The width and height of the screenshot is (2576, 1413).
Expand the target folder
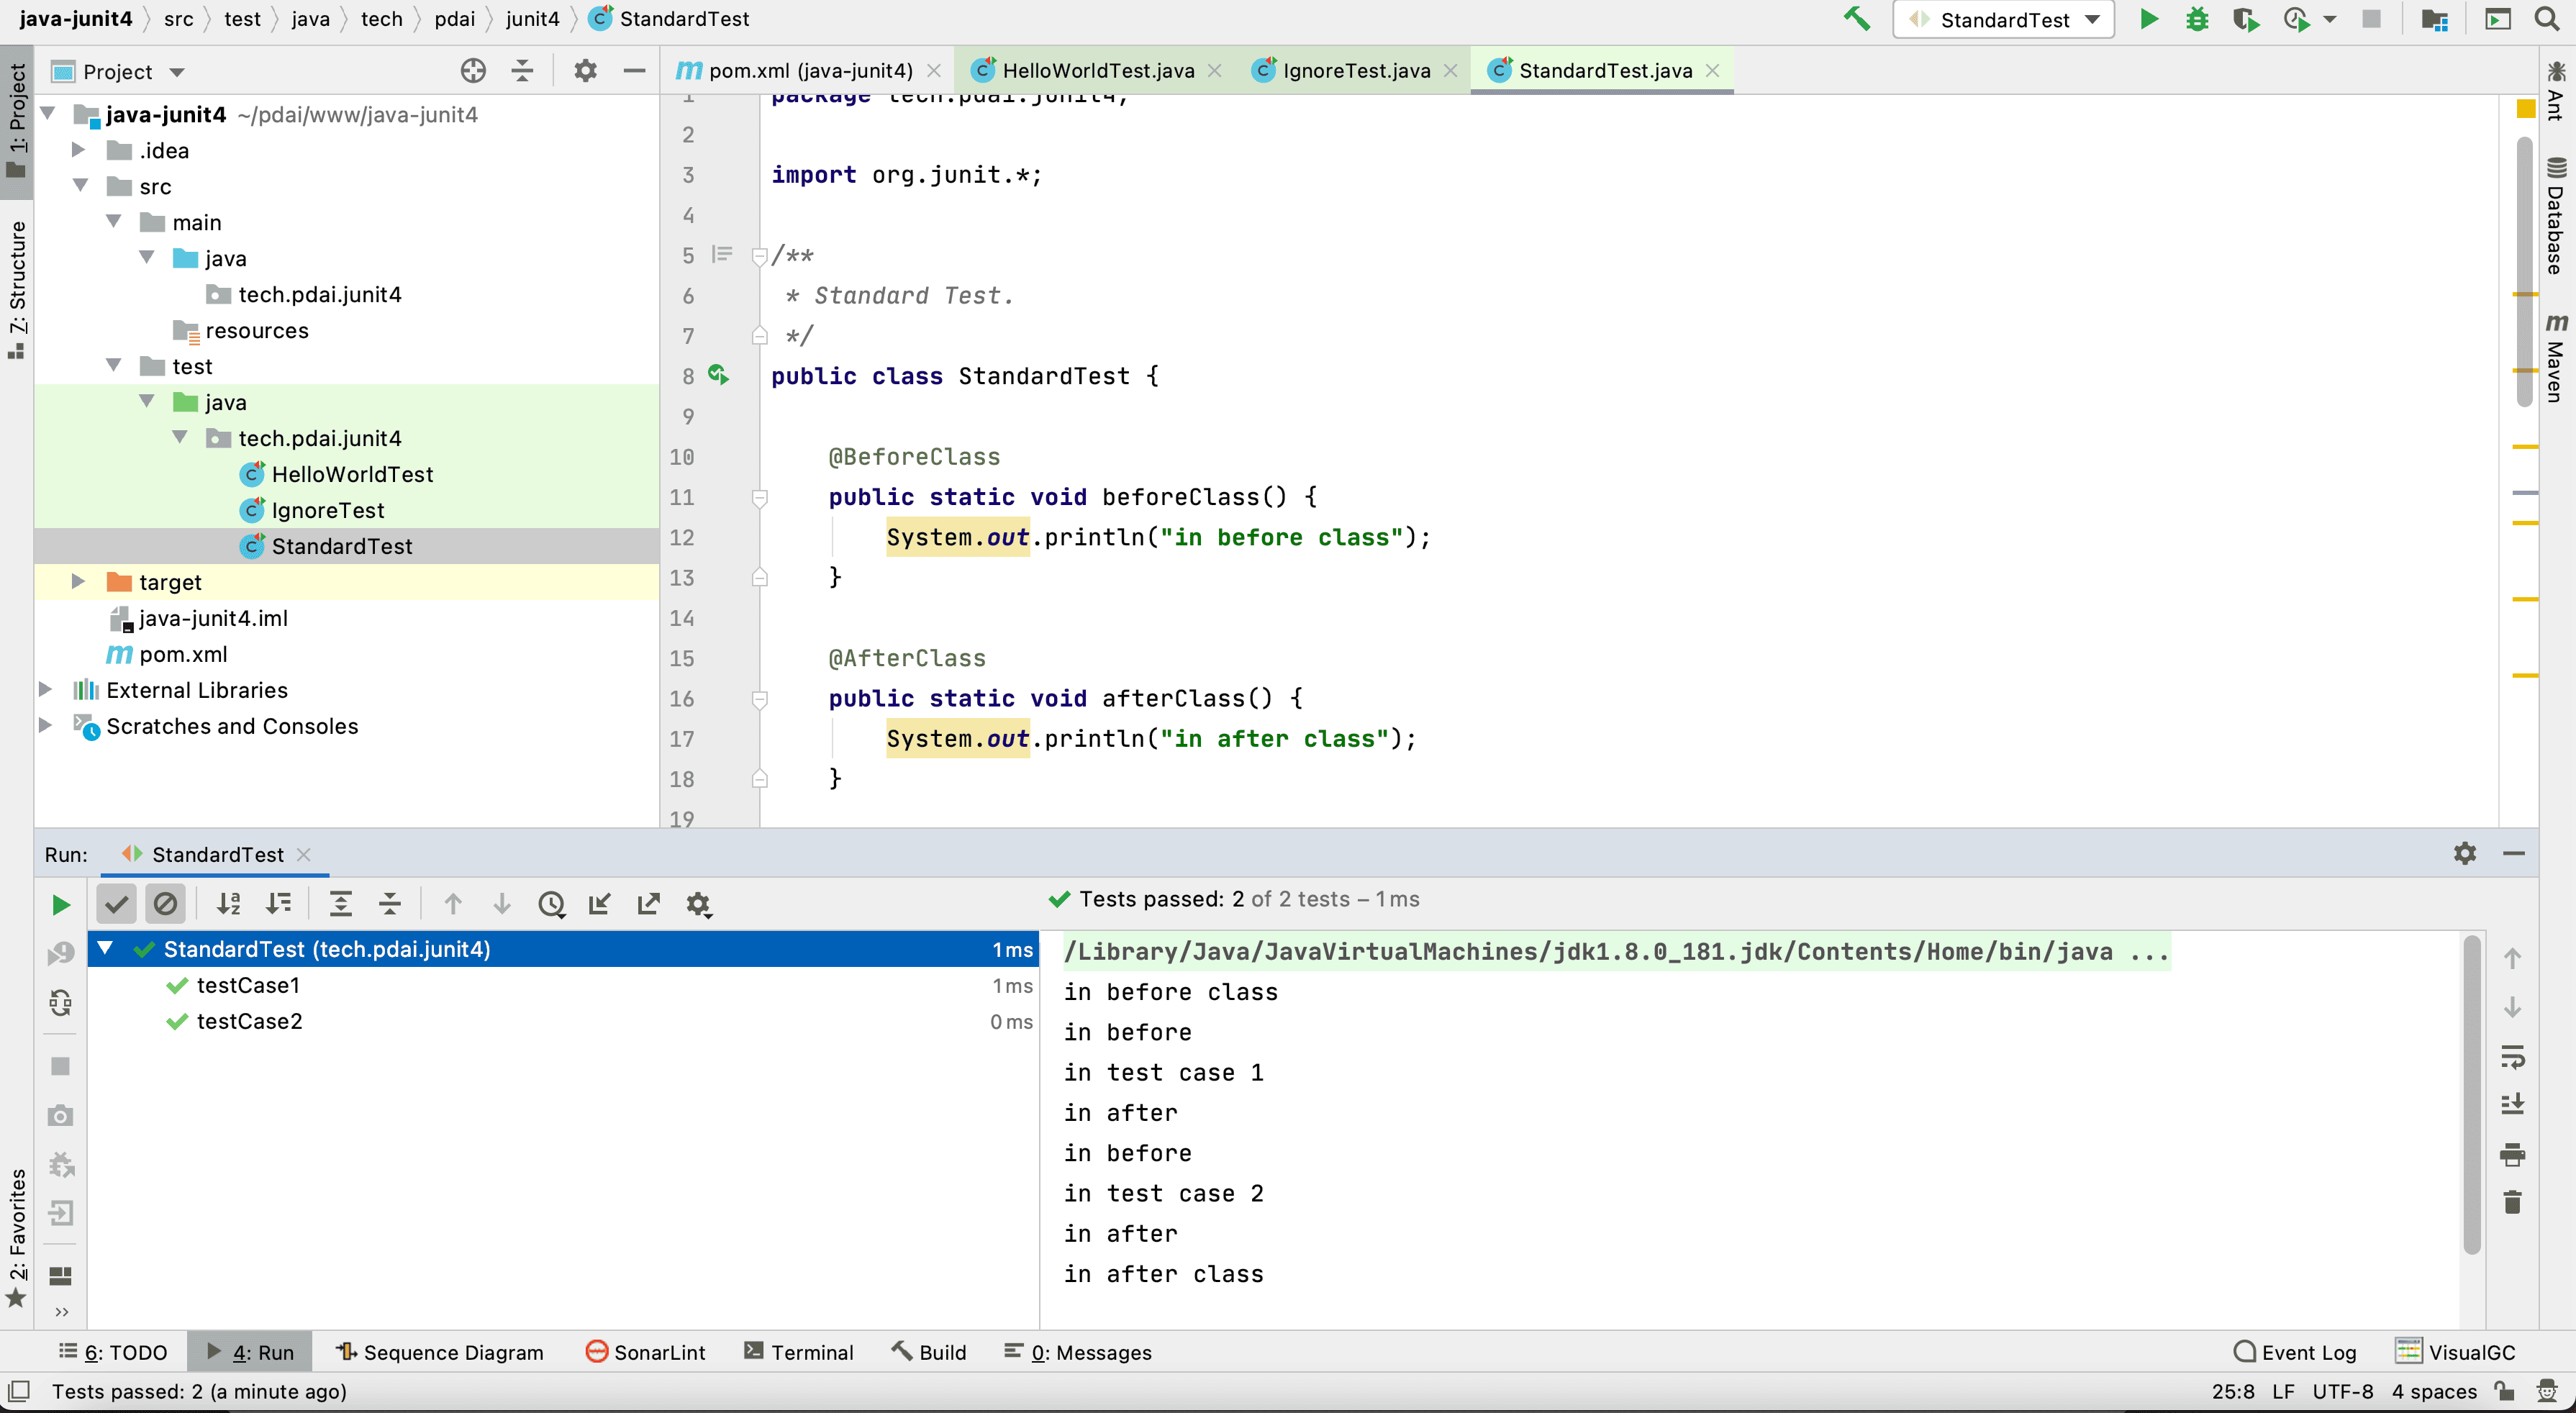(78, 582)
